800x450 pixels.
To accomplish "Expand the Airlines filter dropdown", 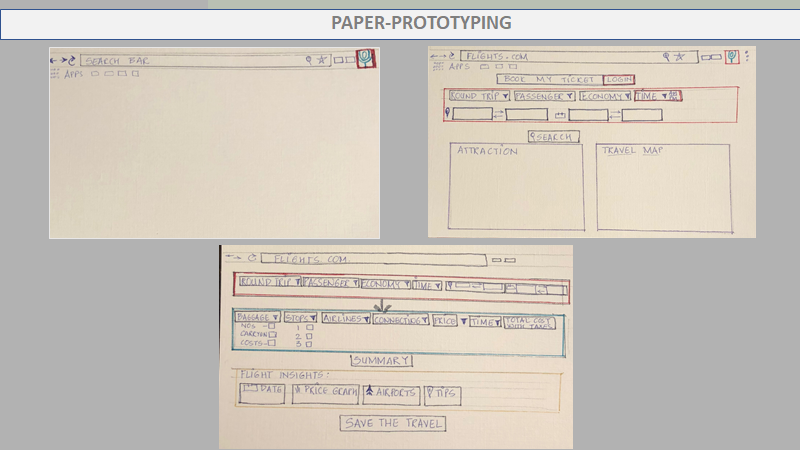I will pyautogui.click(x=345, y=320).
